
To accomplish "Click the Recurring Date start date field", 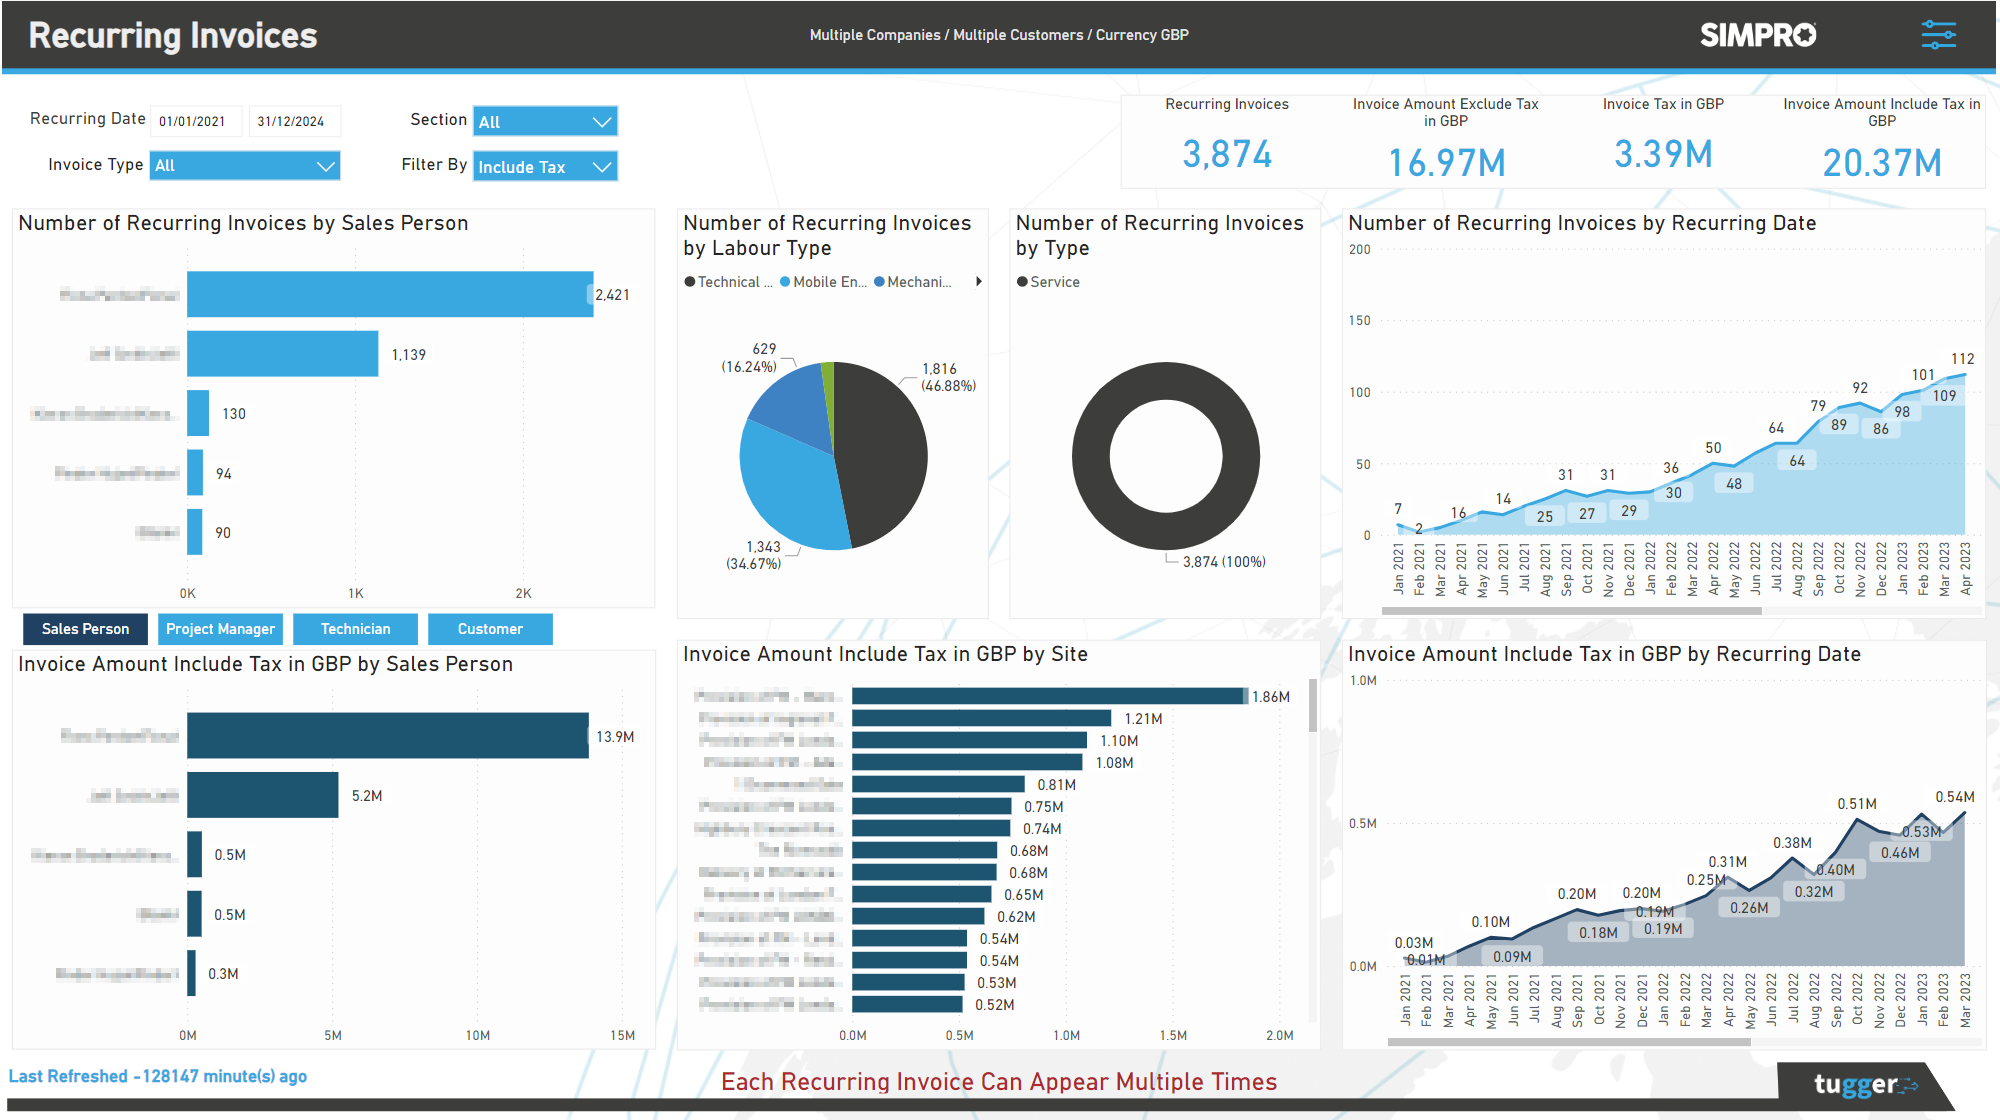I will click(x=195, y=120).
